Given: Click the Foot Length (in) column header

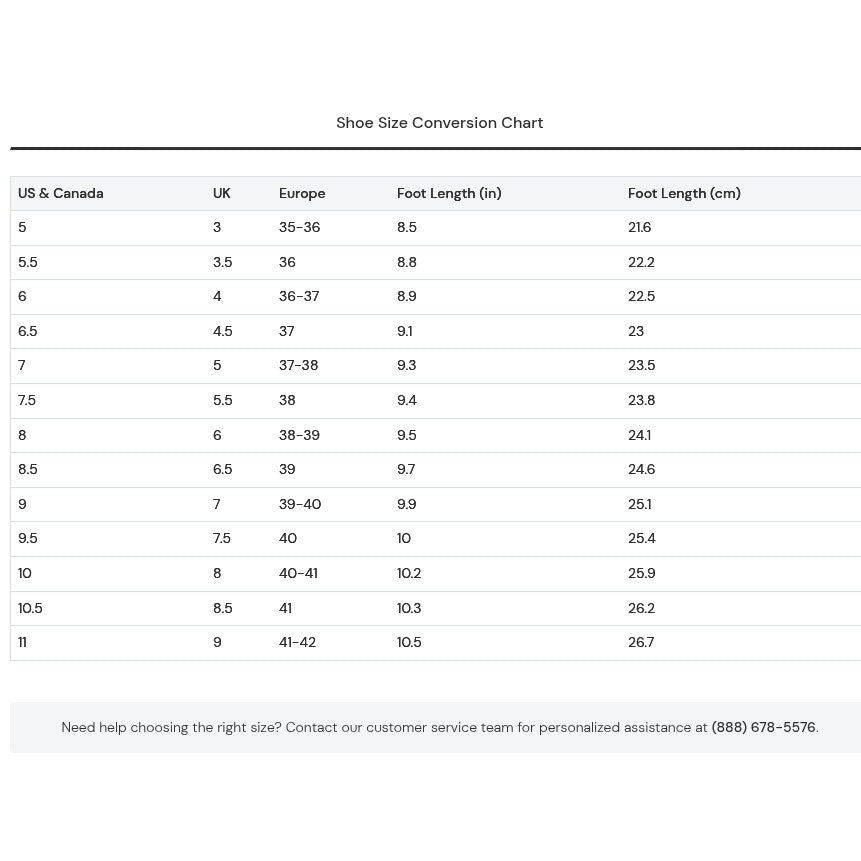Looking at the screenshot, I should coord(449,193).
